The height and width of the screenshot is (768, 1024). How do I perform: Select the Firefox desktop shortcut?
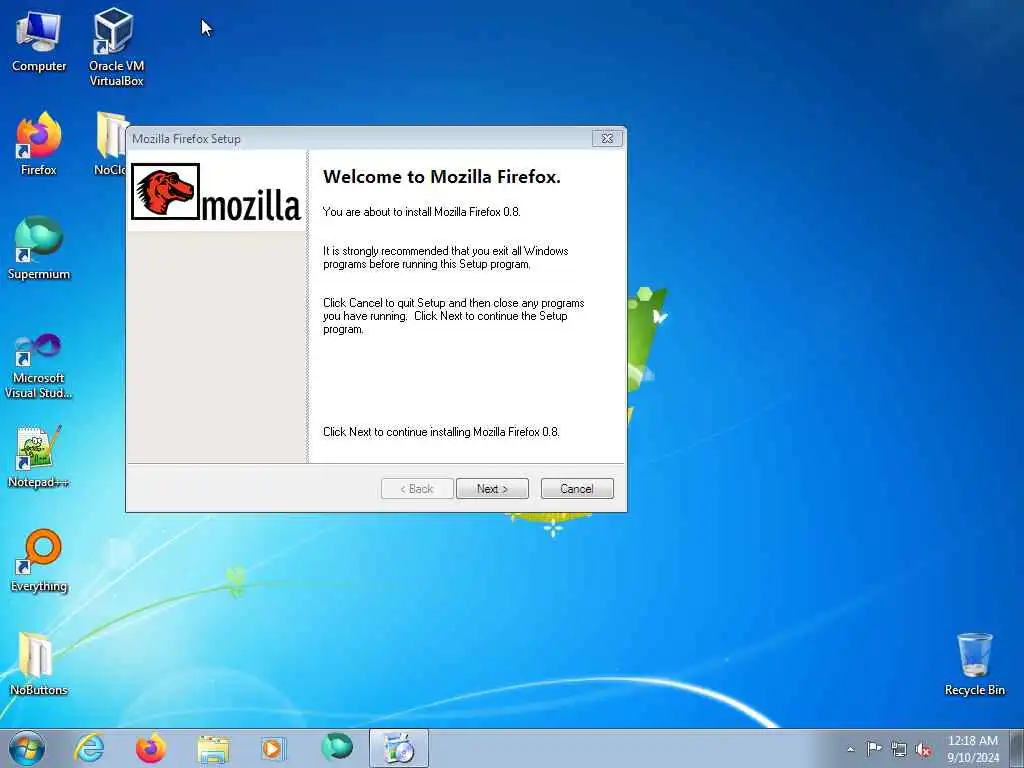coord(39,144)
